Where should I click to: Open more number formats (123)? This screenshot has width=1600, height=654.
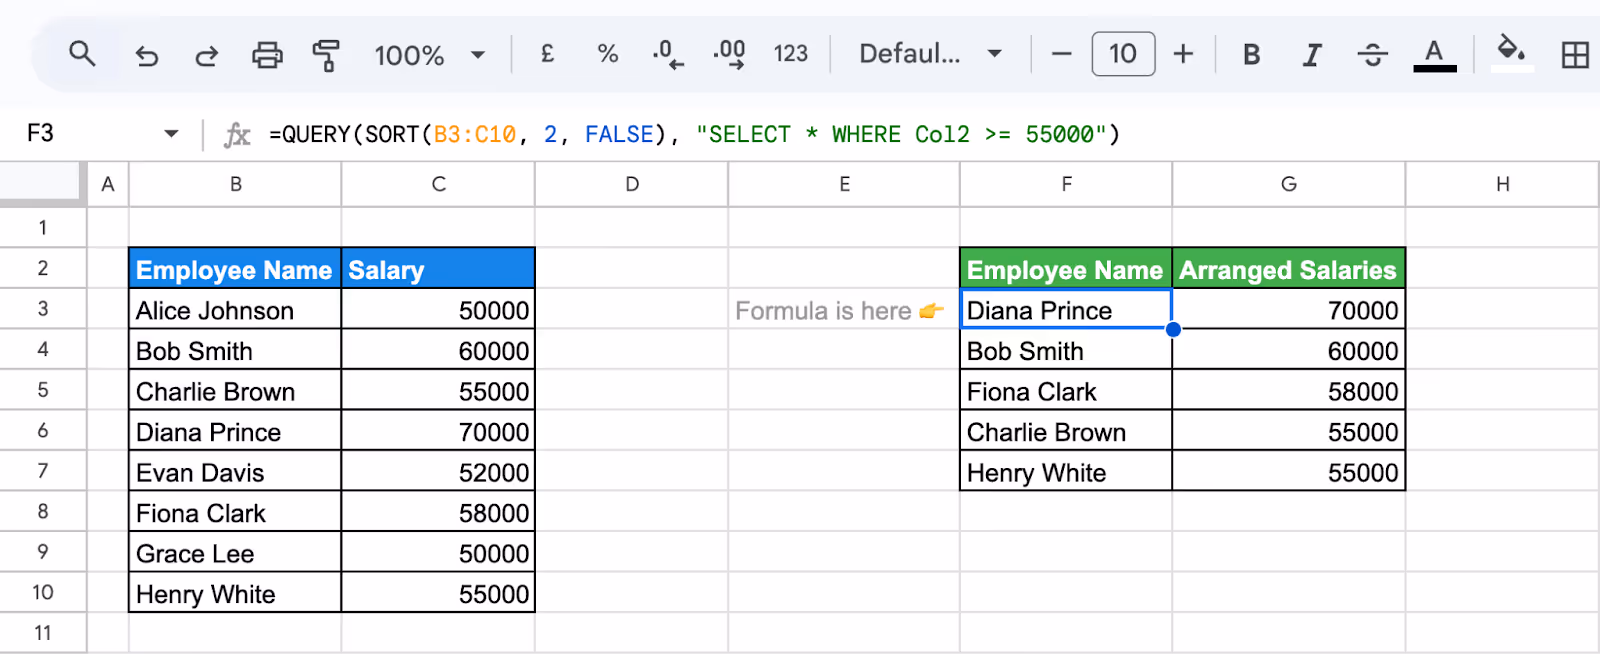point(790,54)
